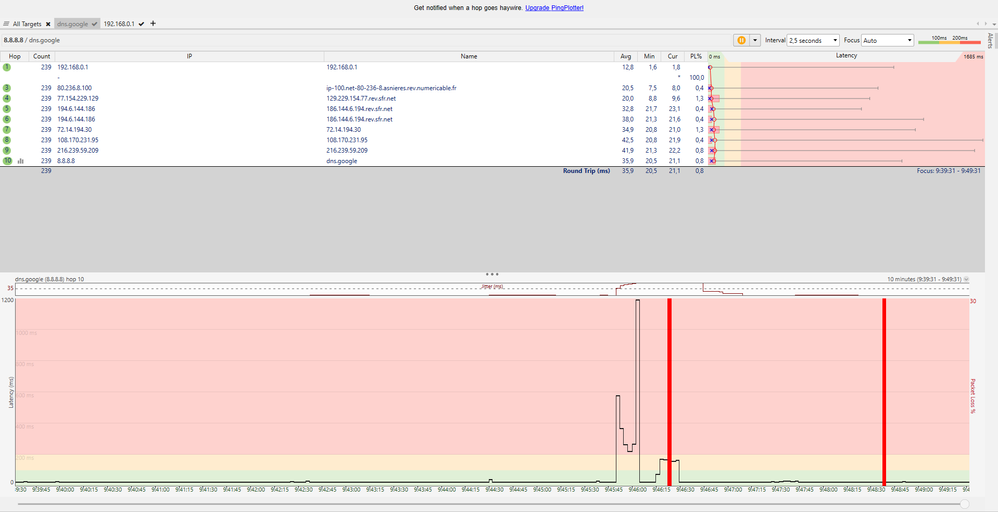
Task: Click the jitter graph strip above the timeline
Action: click(x=492, y=289)
